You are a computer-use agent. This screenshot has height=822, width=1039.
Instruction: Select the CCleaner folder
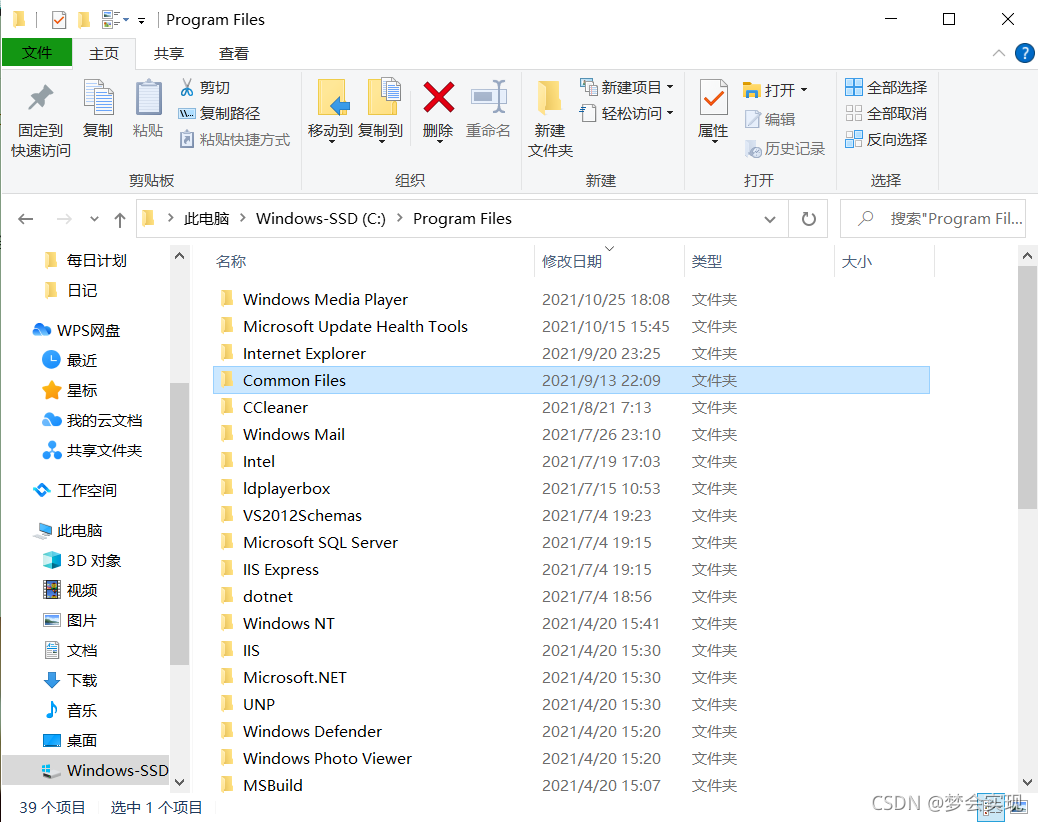pyautogui.click(x=571, y=407)
